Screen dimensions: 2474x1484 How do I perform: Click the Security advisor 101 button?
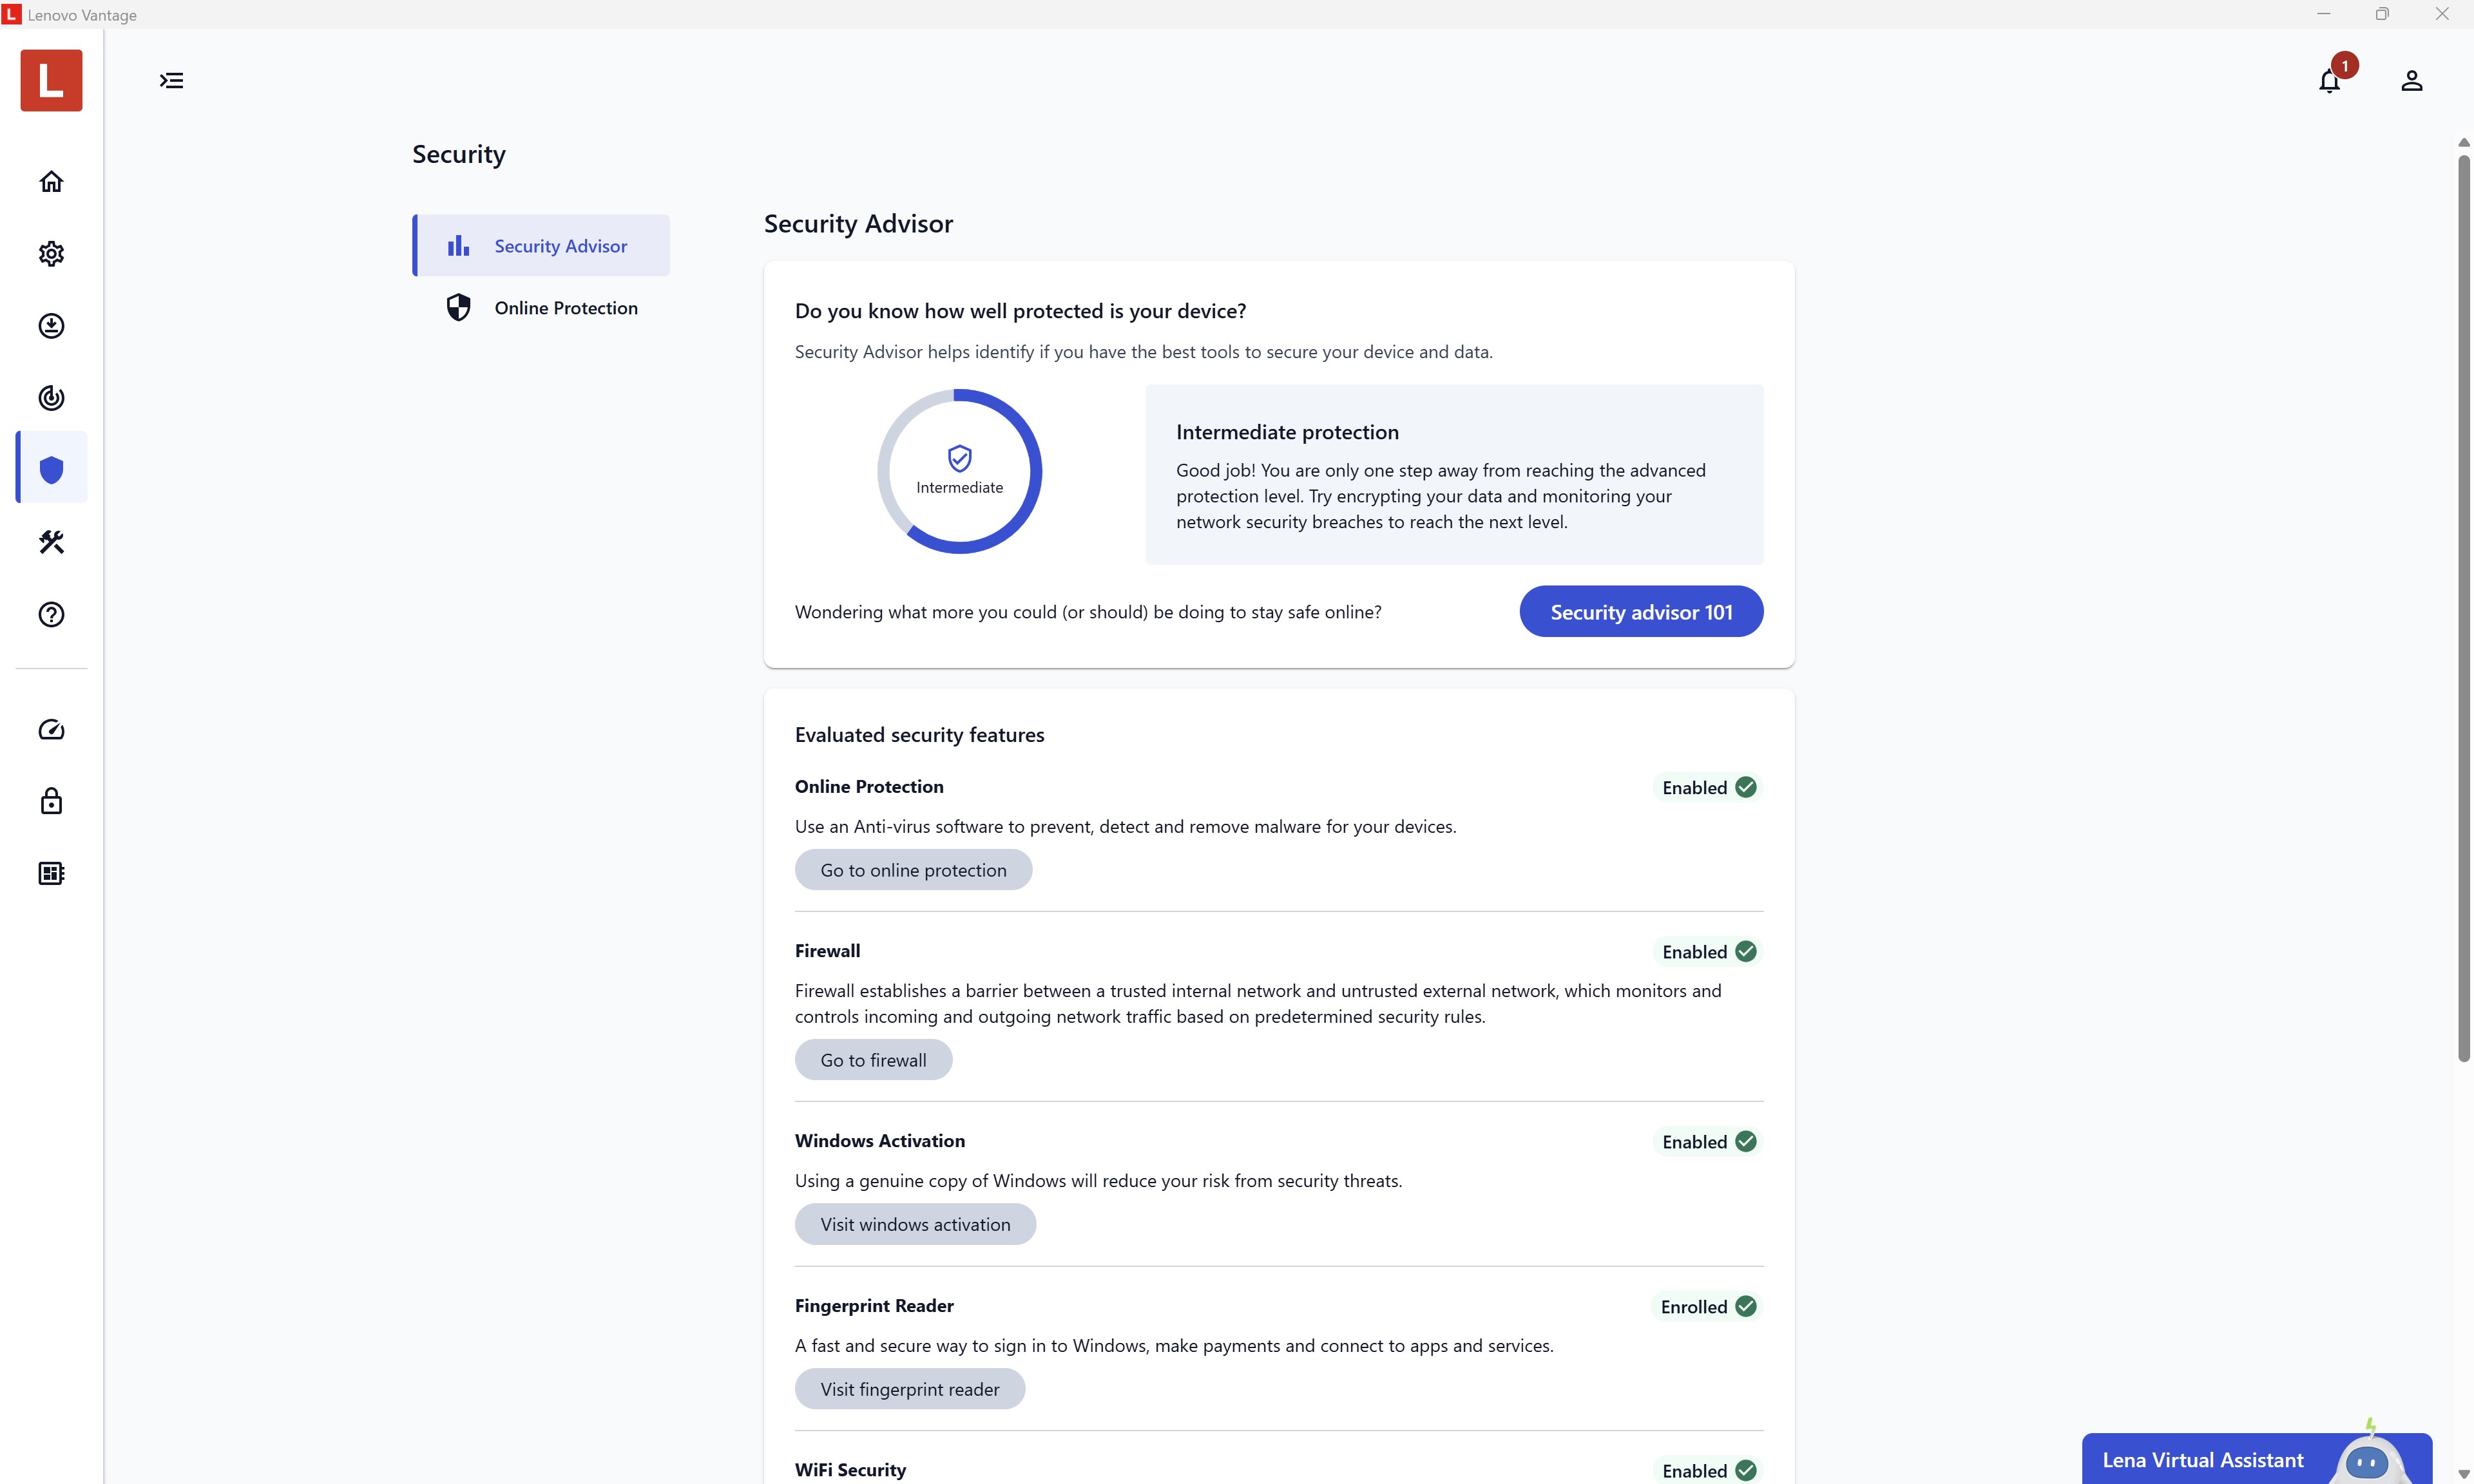[1640, 612]
